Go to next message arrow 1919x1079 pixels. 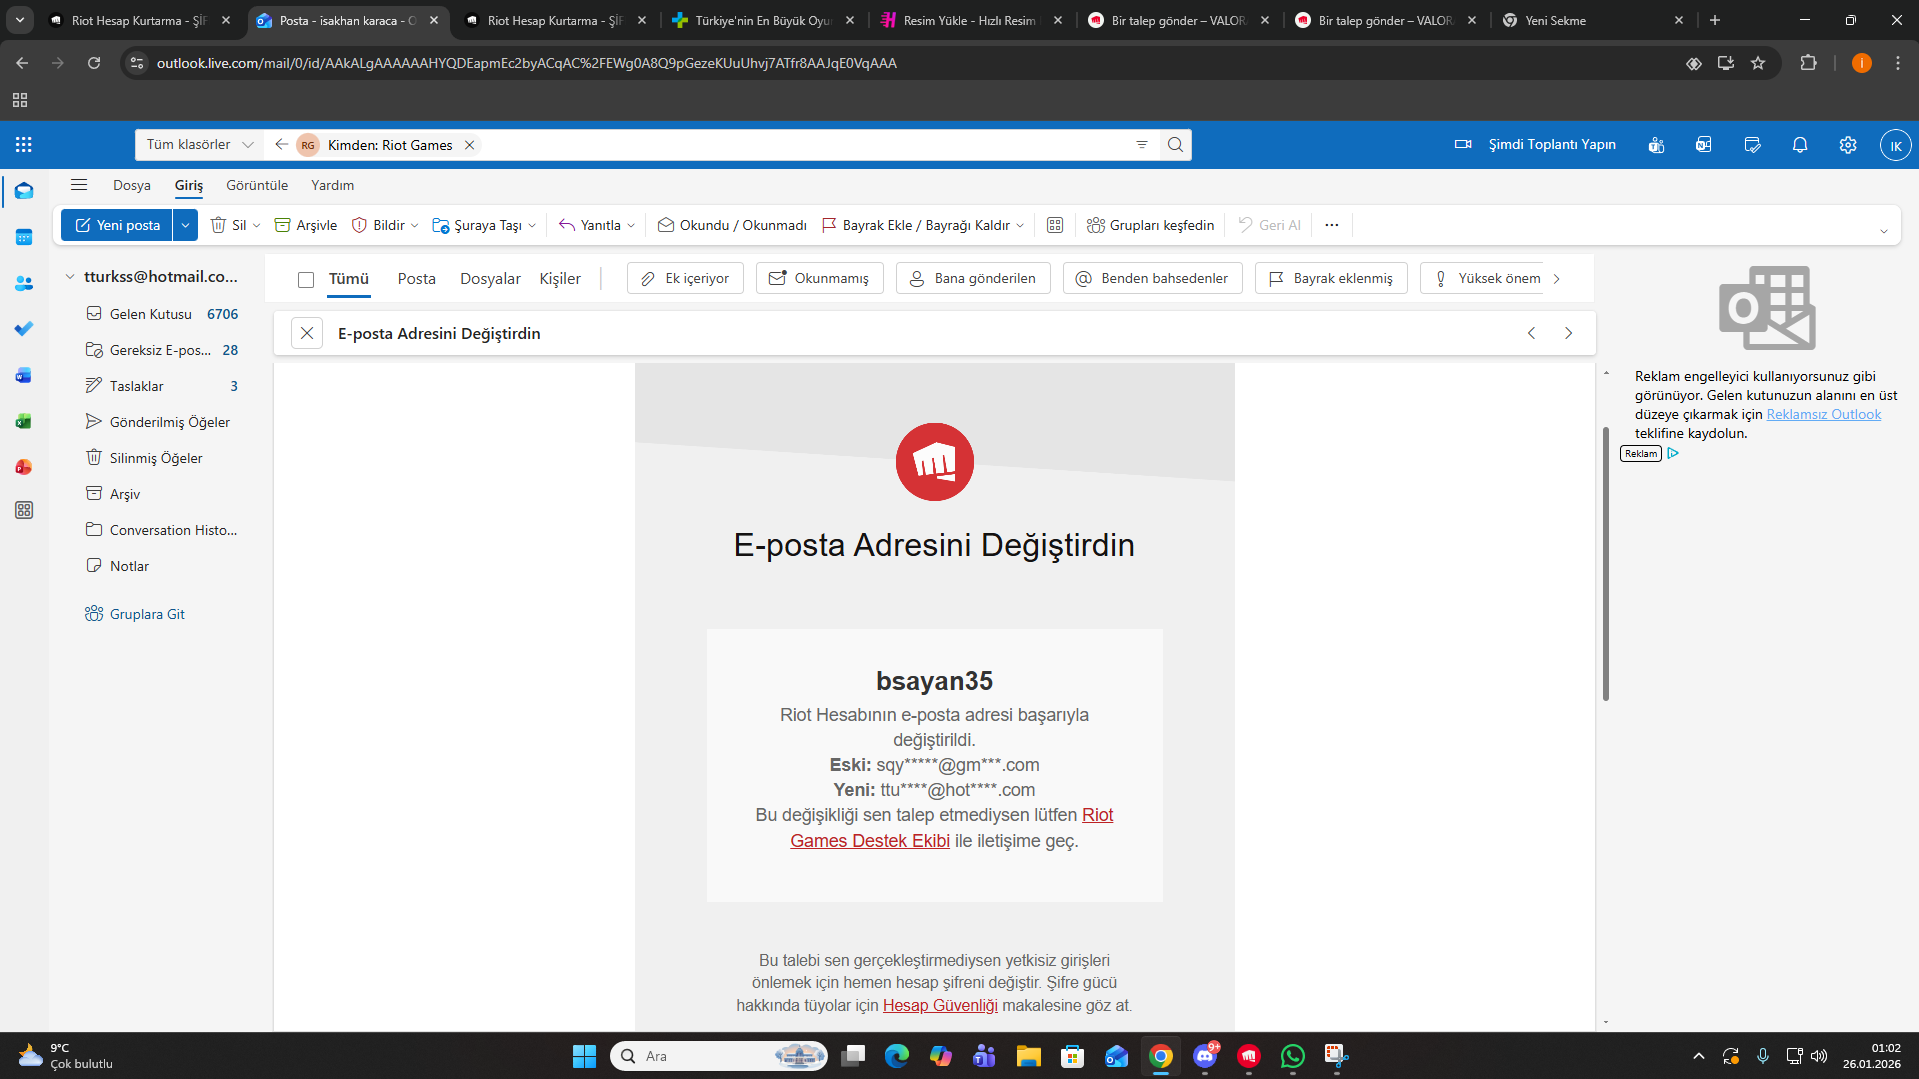point(1568,333)
